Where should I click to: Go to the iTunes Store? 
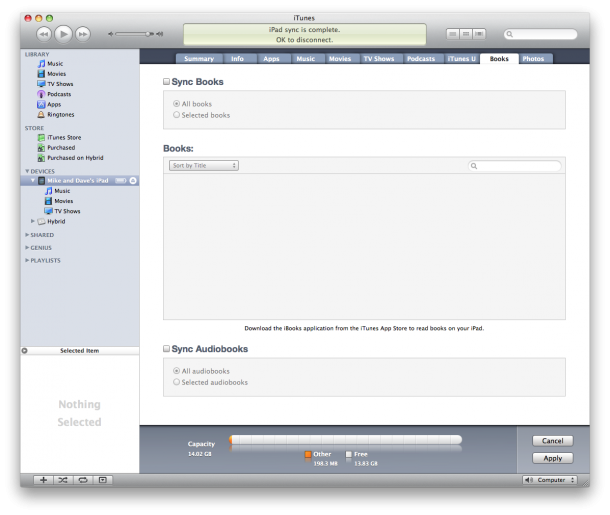59,137
